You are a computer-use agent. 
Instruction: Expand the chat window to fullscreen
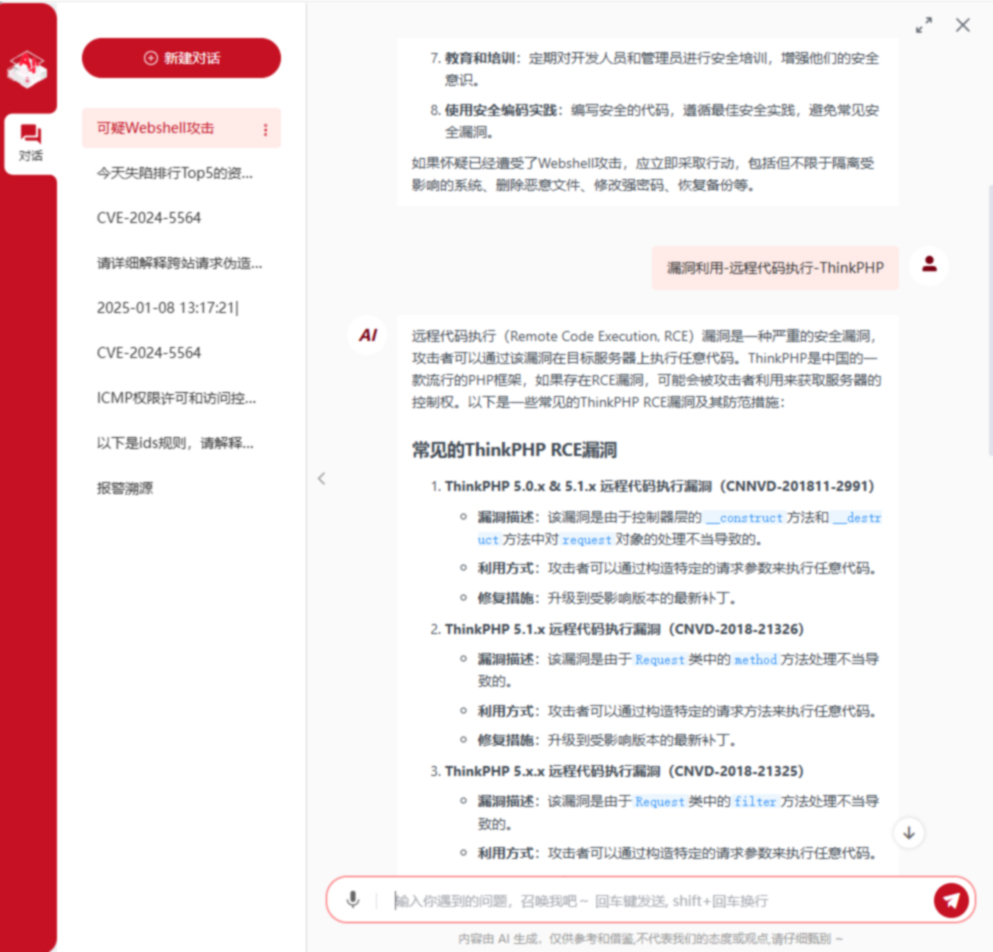(x=924, y=25)
